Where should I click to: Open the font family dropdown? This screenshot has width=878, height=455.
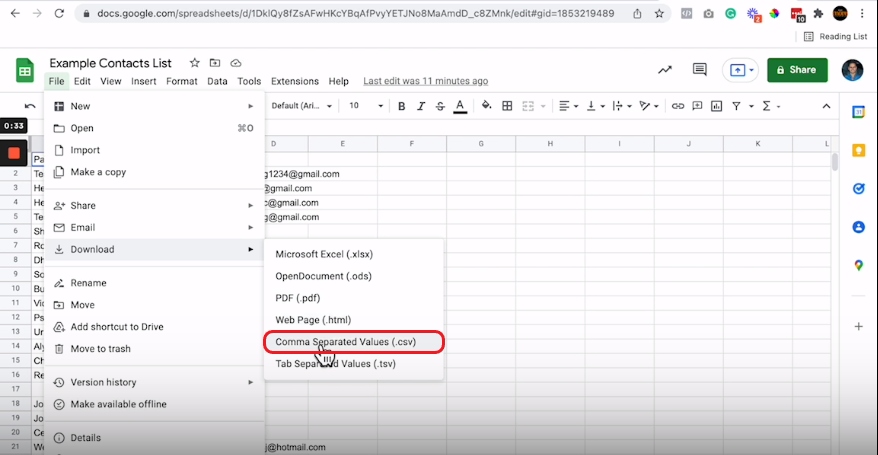[x=301, y=106]
